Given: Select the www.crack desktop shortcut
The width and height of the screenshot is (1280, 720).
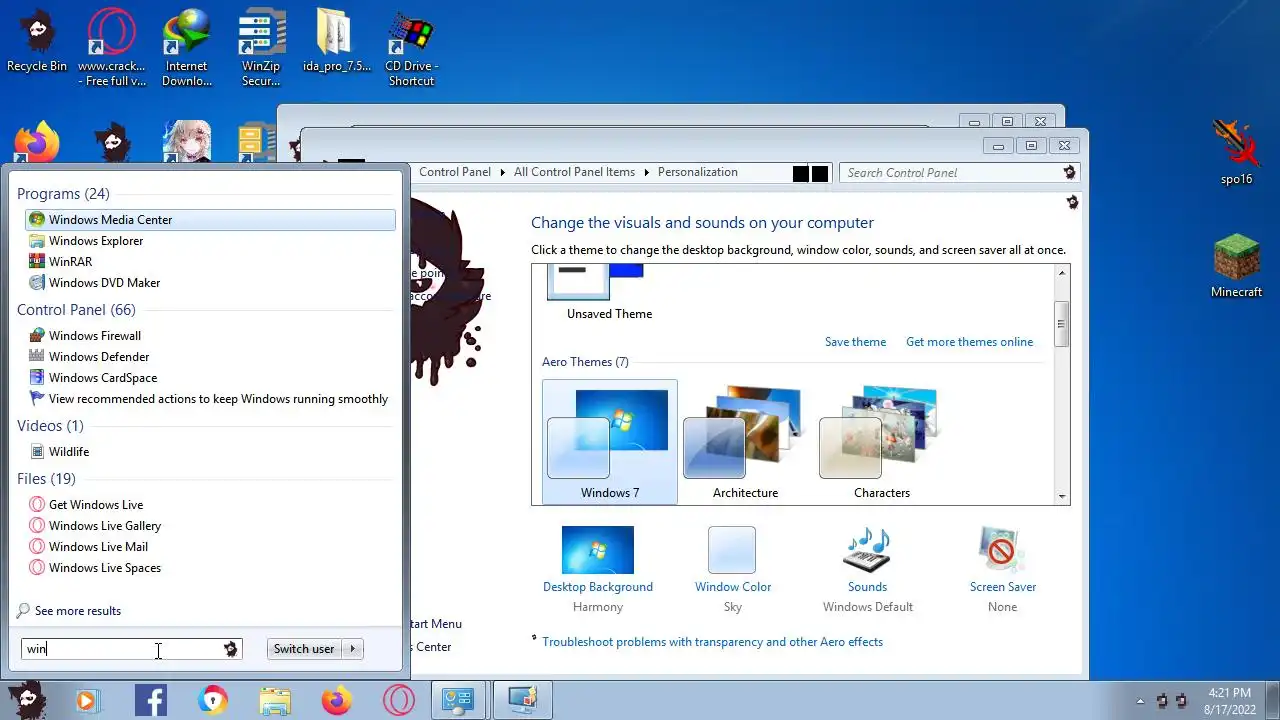Looking at the screenshot, I should pyautogui.click(x=112, y=48).
